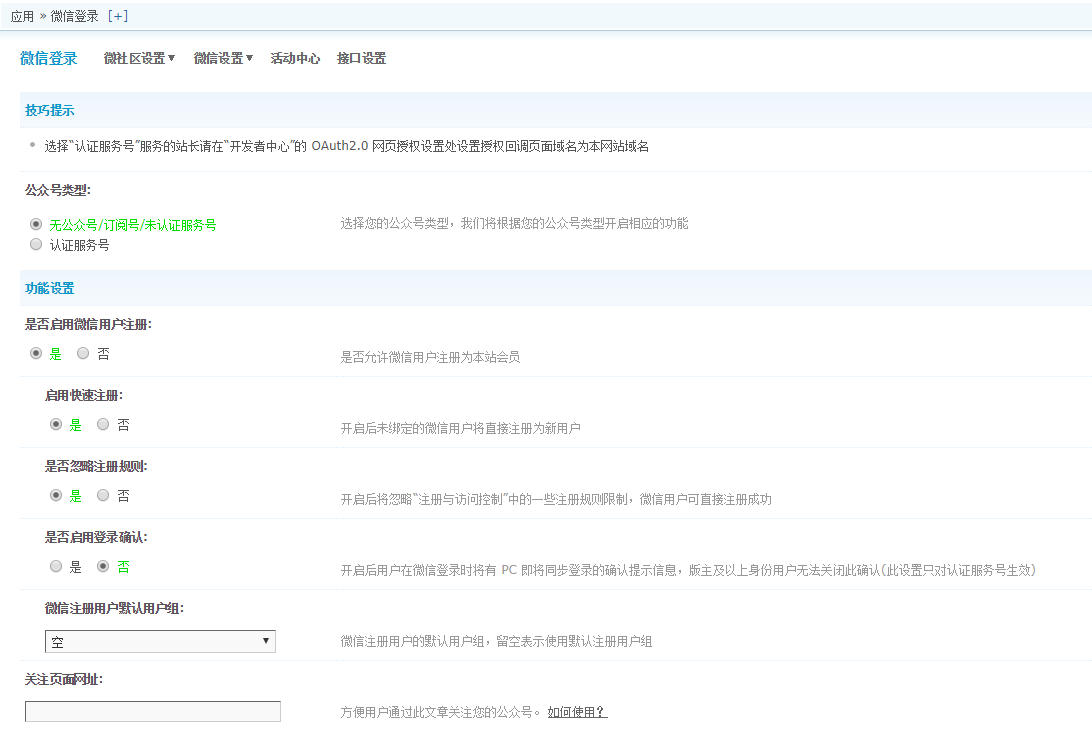Focus the 关注页面网址 input field

click(x=153, y=712)
